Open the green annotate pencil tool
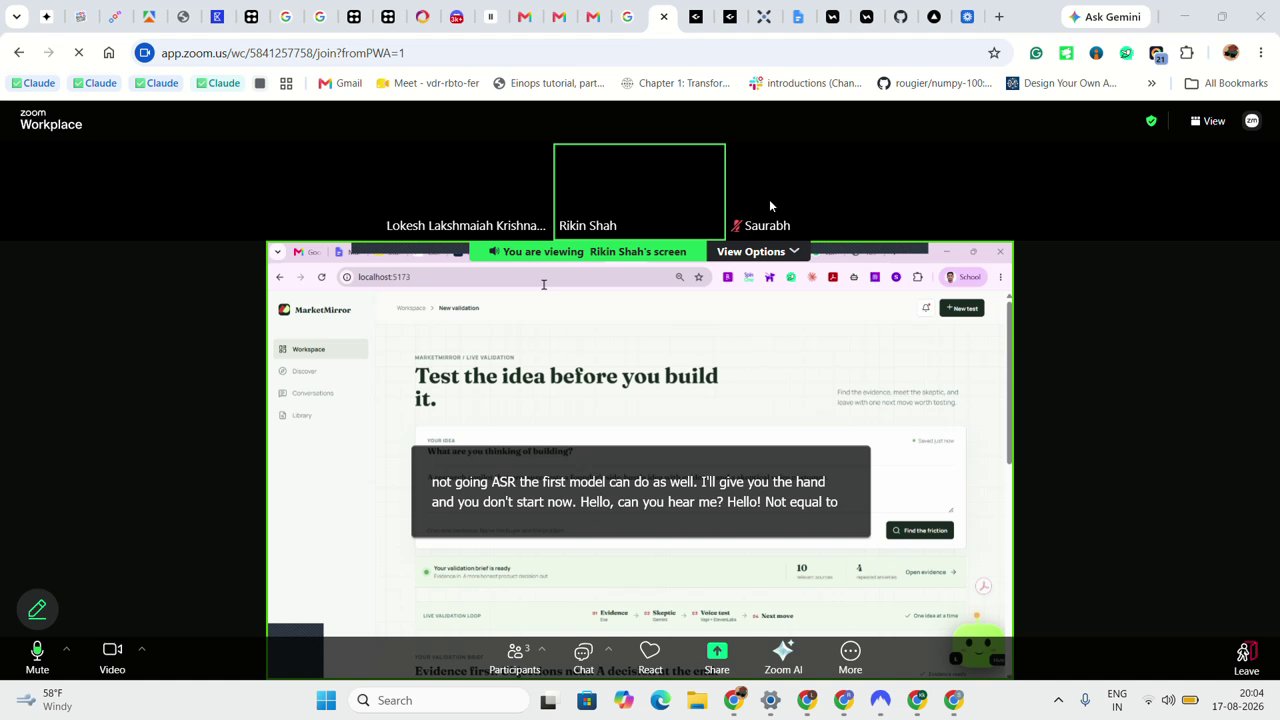 tap(37, 609)
